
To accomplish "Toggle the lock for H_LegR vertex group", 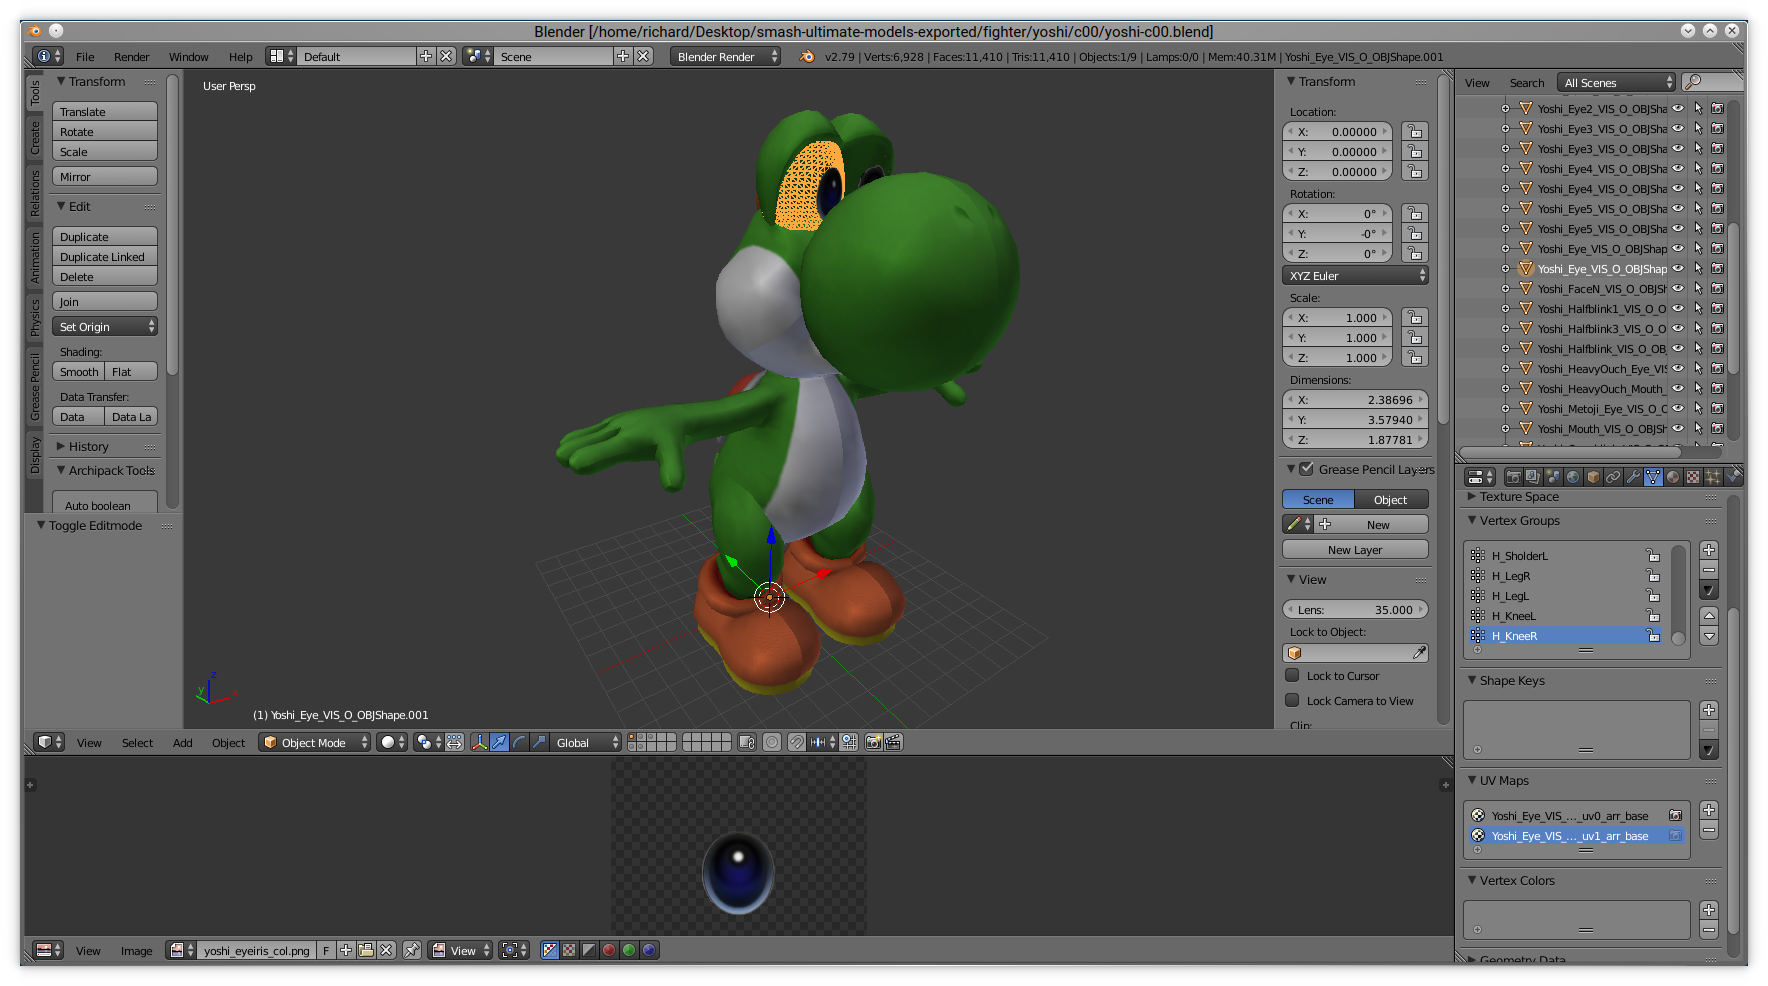I will tap(1653, 576).
